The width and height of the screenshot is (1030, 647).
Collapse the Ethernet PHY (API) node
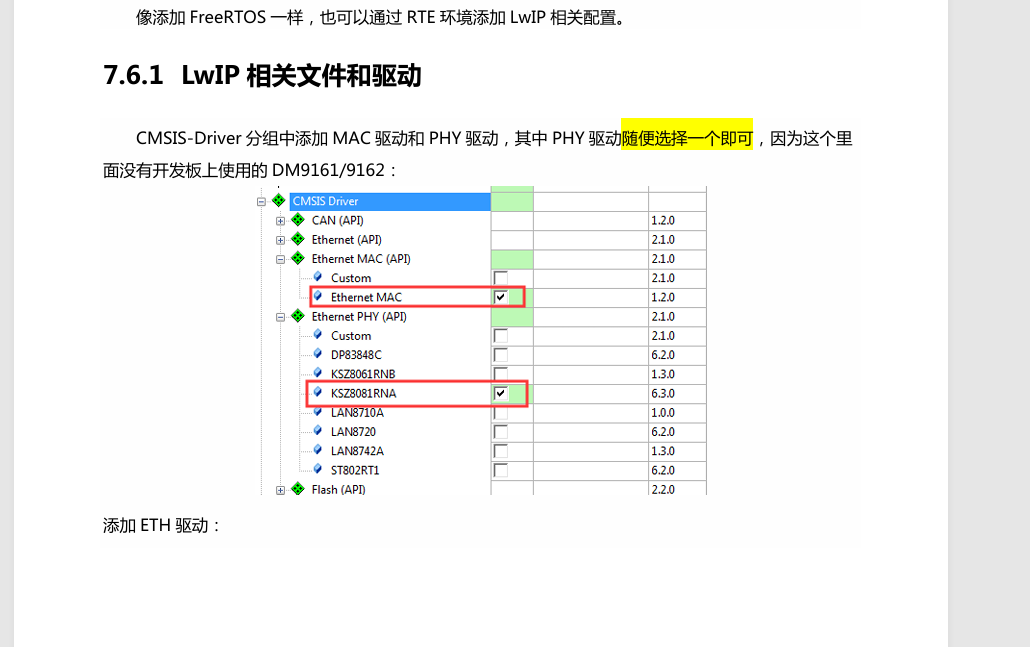(x=281, y=317)
